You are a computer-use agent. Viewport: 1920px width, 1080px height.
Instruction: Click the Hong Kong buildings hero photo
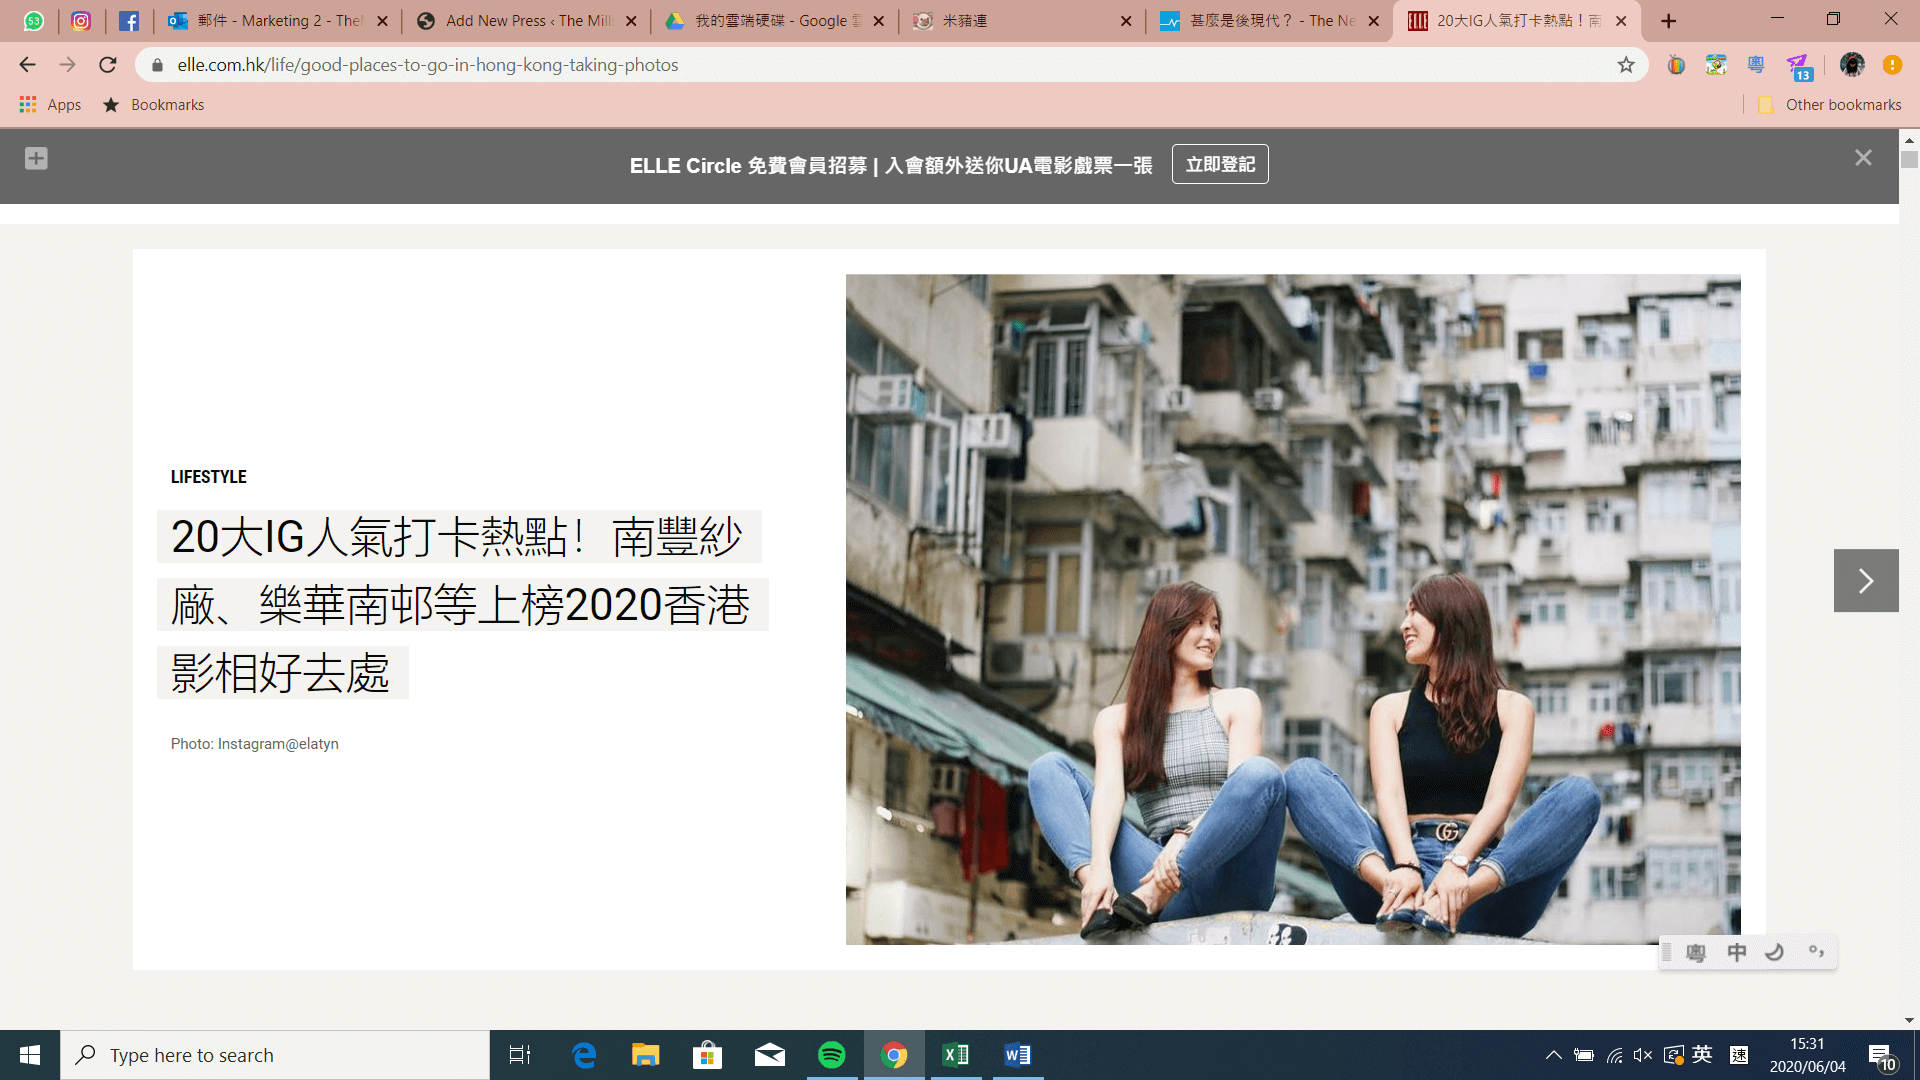1292,609
